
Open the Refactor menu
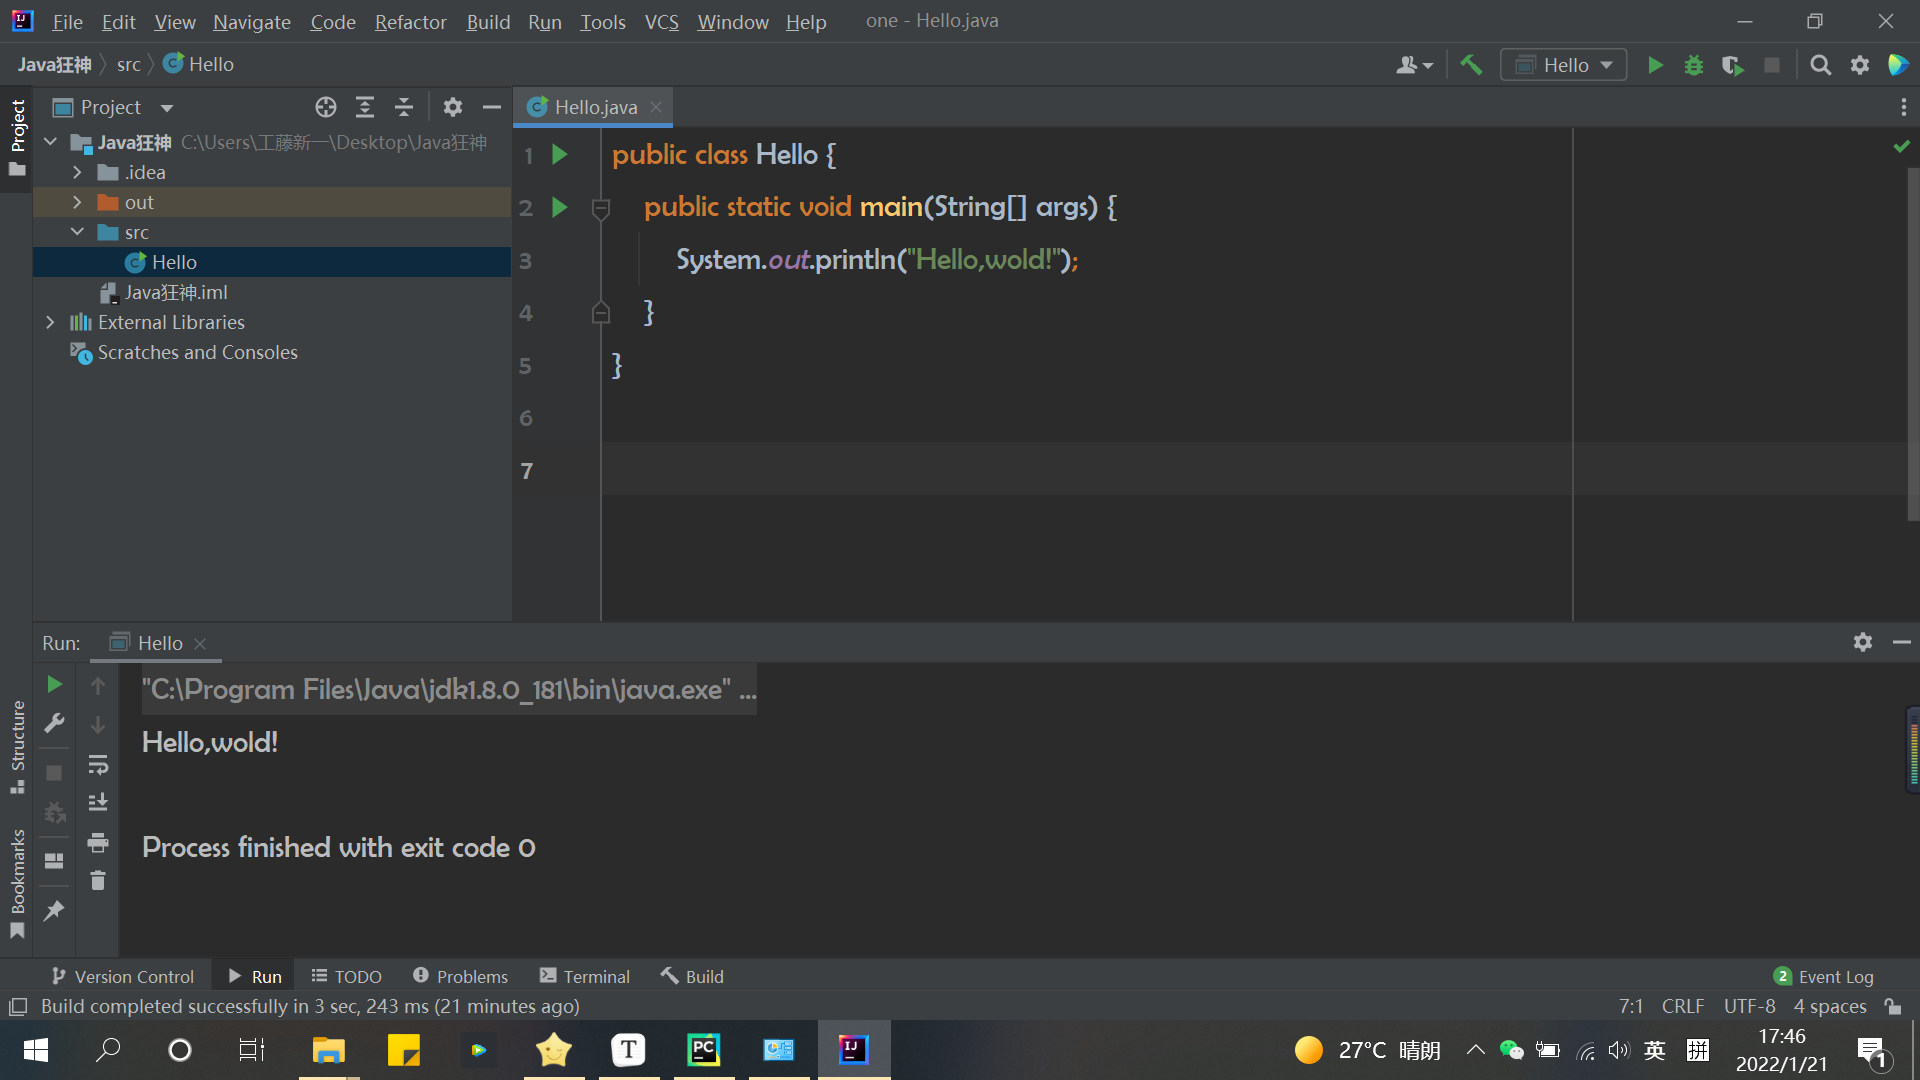coord(410,21)
